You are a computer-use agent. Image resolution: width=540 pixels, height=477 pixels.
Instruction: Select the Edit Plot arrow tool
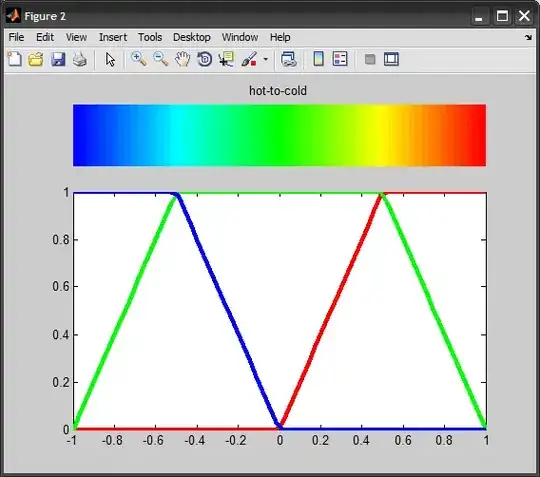click(x=110, y=59)
